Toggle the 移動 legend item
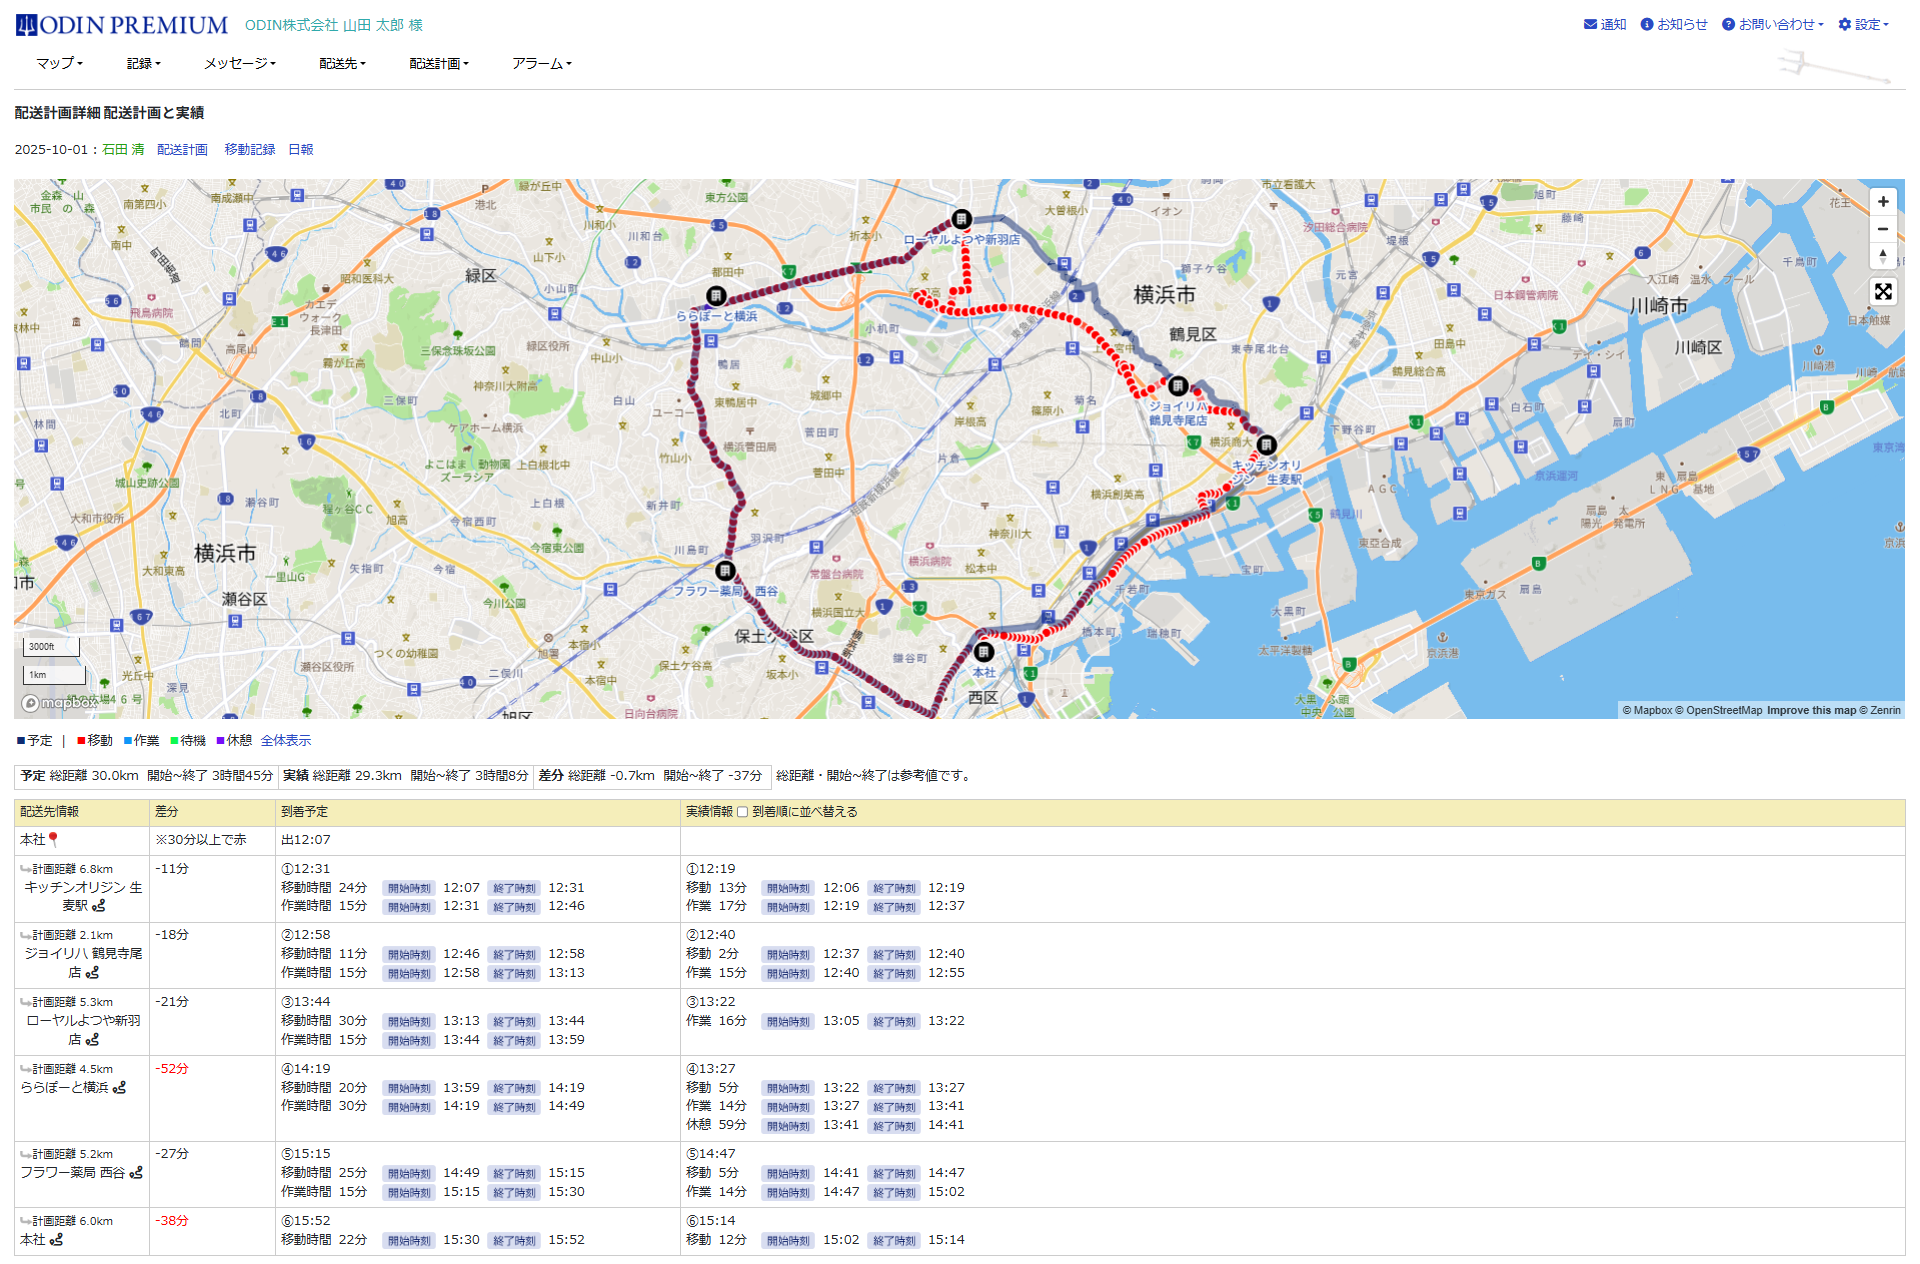This screenshot has height=1264, width=1920. click(95, 741)
